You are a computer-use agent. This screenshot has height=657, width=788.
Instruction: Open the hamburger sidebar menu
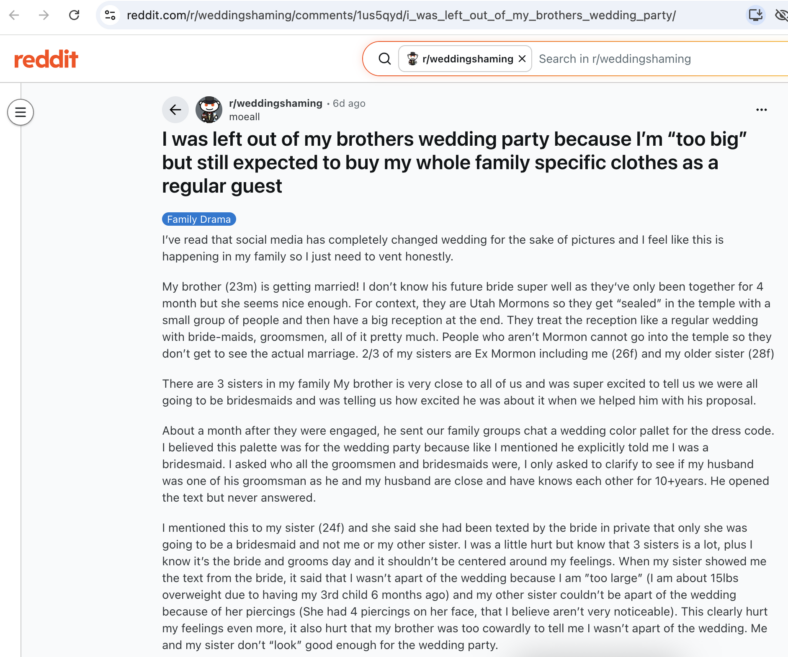click(x=21, y=112)
